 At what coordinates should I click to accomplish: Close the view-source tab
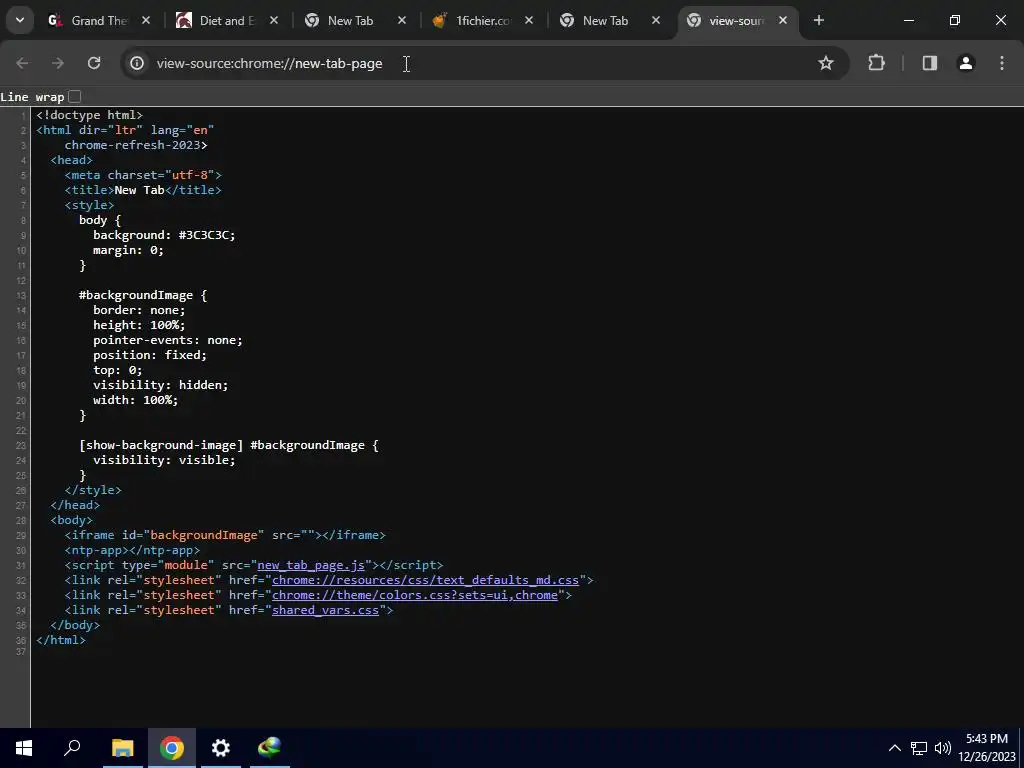783,20
